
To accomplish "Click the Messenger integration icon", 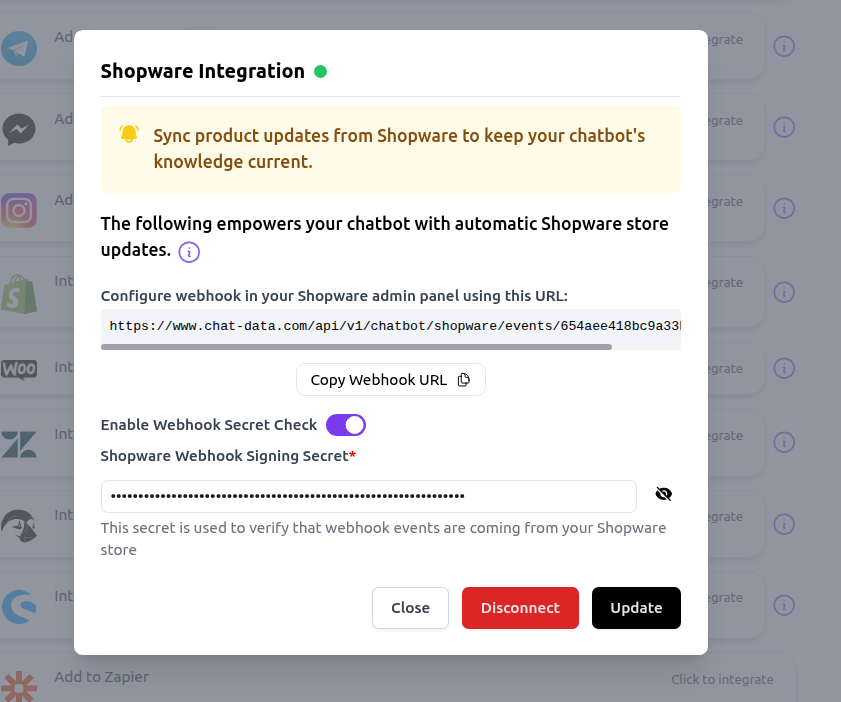I will click(19, 129).
